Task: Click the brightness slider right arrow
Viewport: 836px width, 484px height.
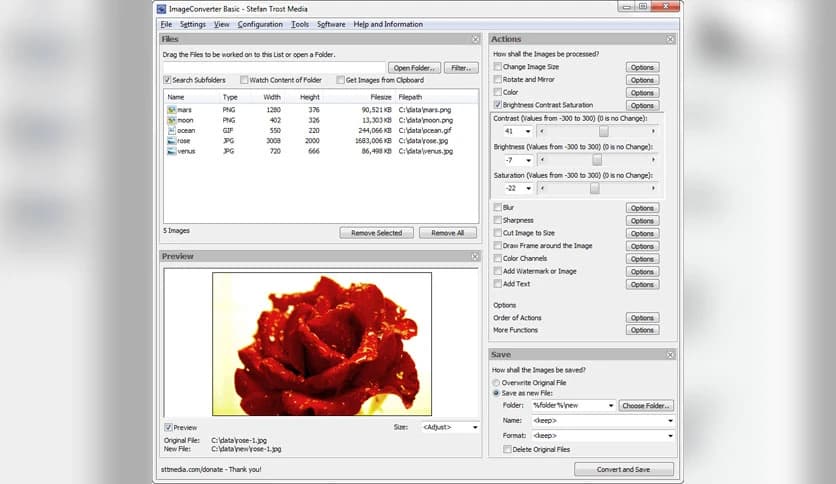Action: pos(653,159)
